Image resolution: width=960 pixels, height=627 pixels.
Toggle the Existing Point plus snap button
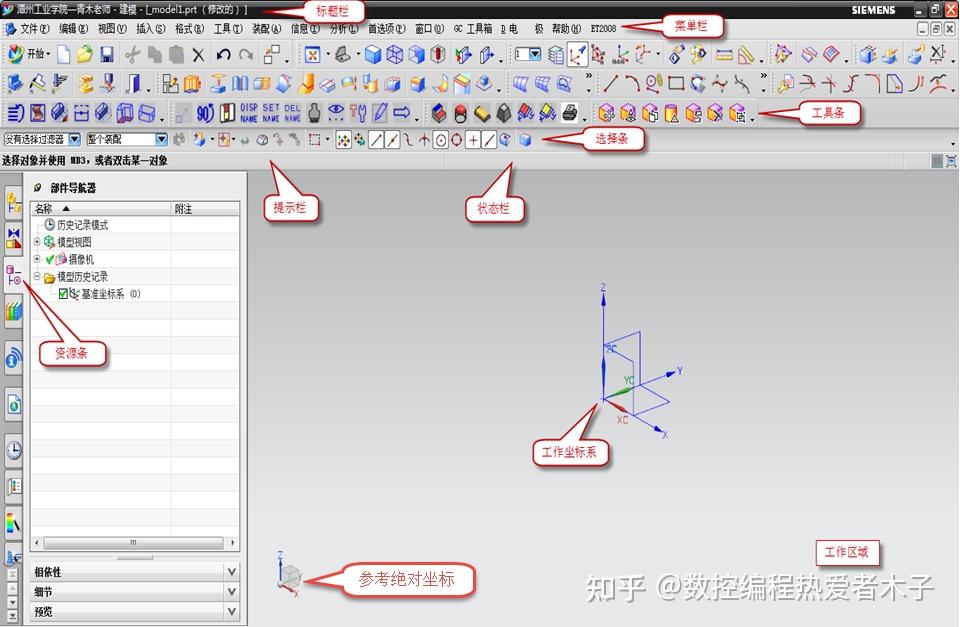tap(473, 140)
